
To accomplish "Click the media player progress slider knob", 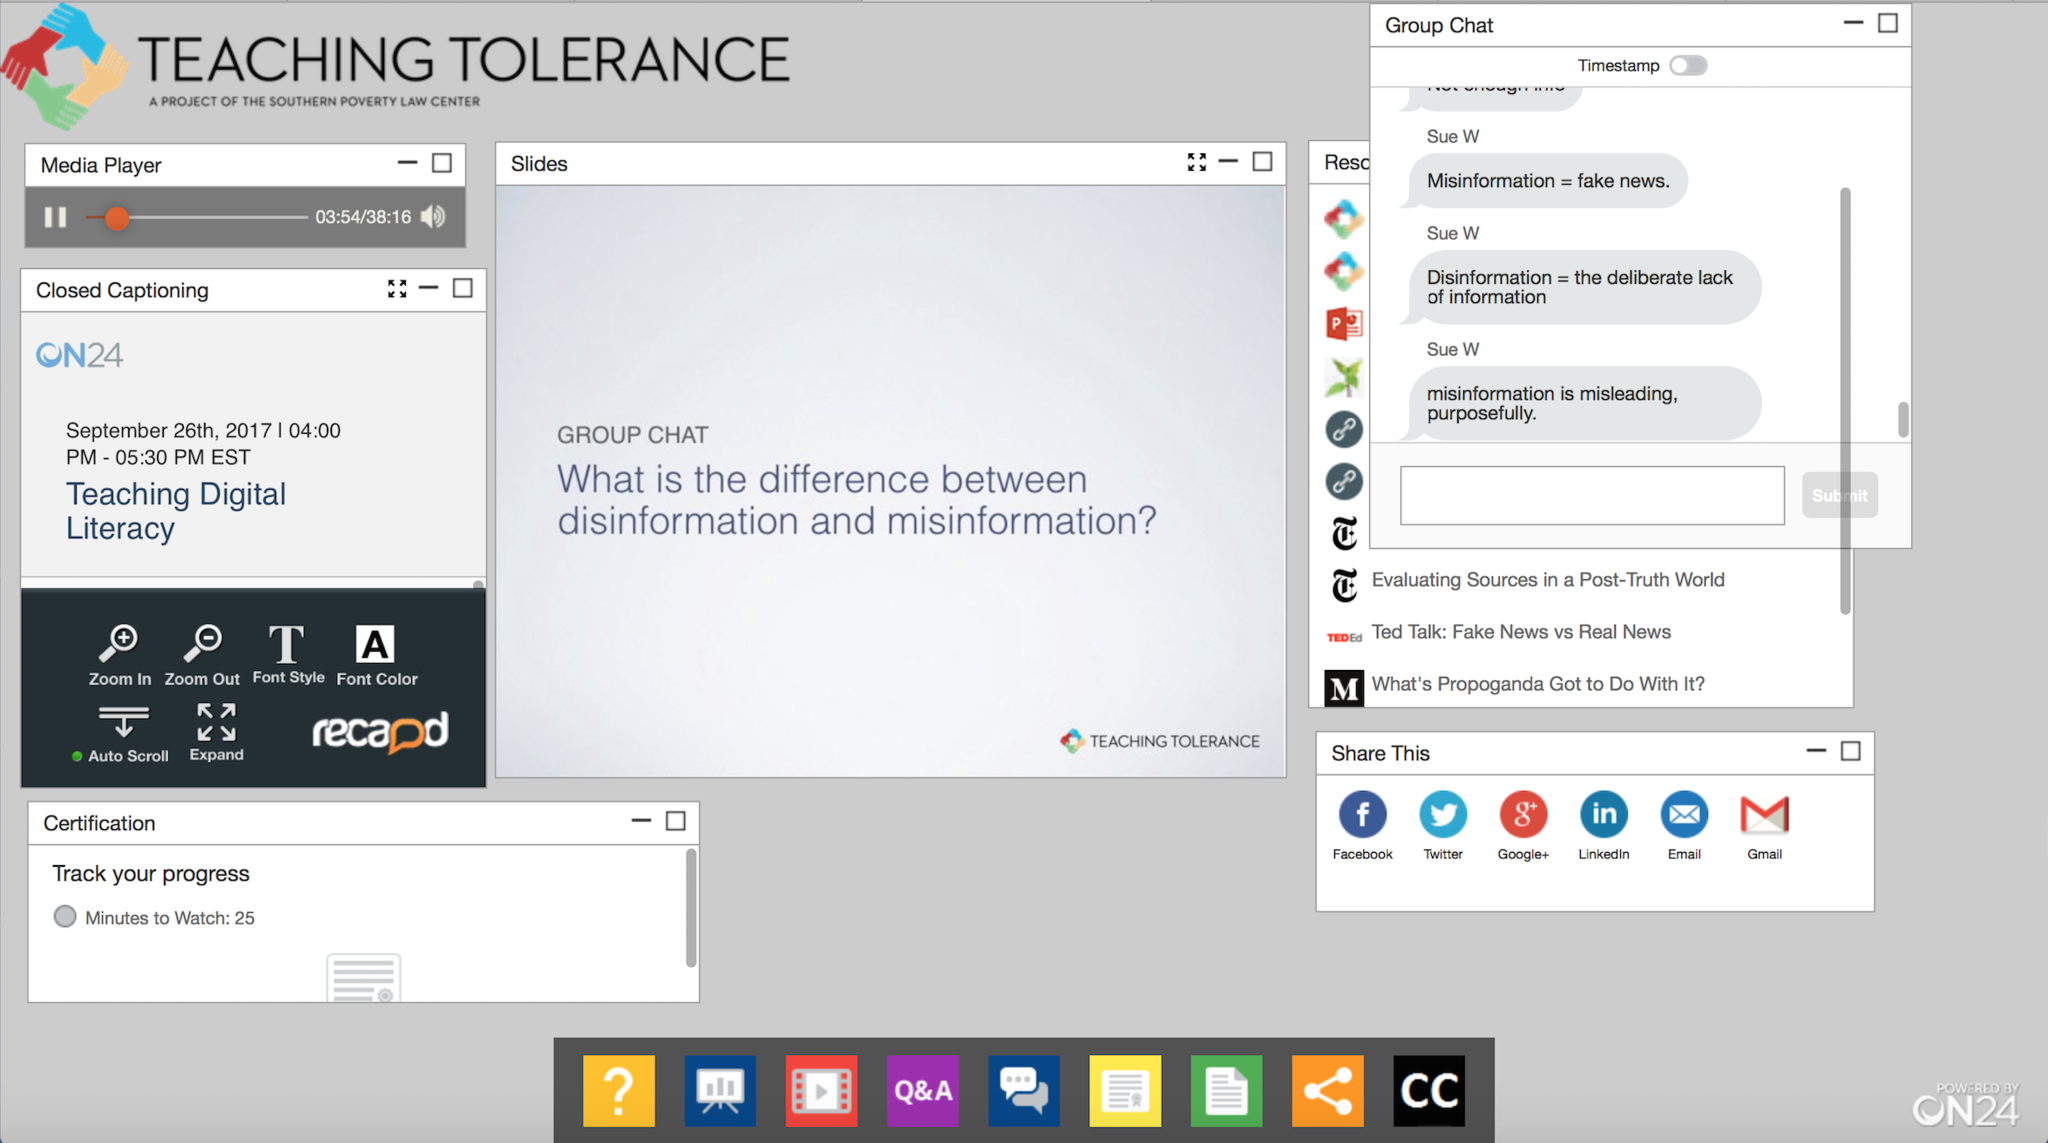I will (x=117, y=218).
